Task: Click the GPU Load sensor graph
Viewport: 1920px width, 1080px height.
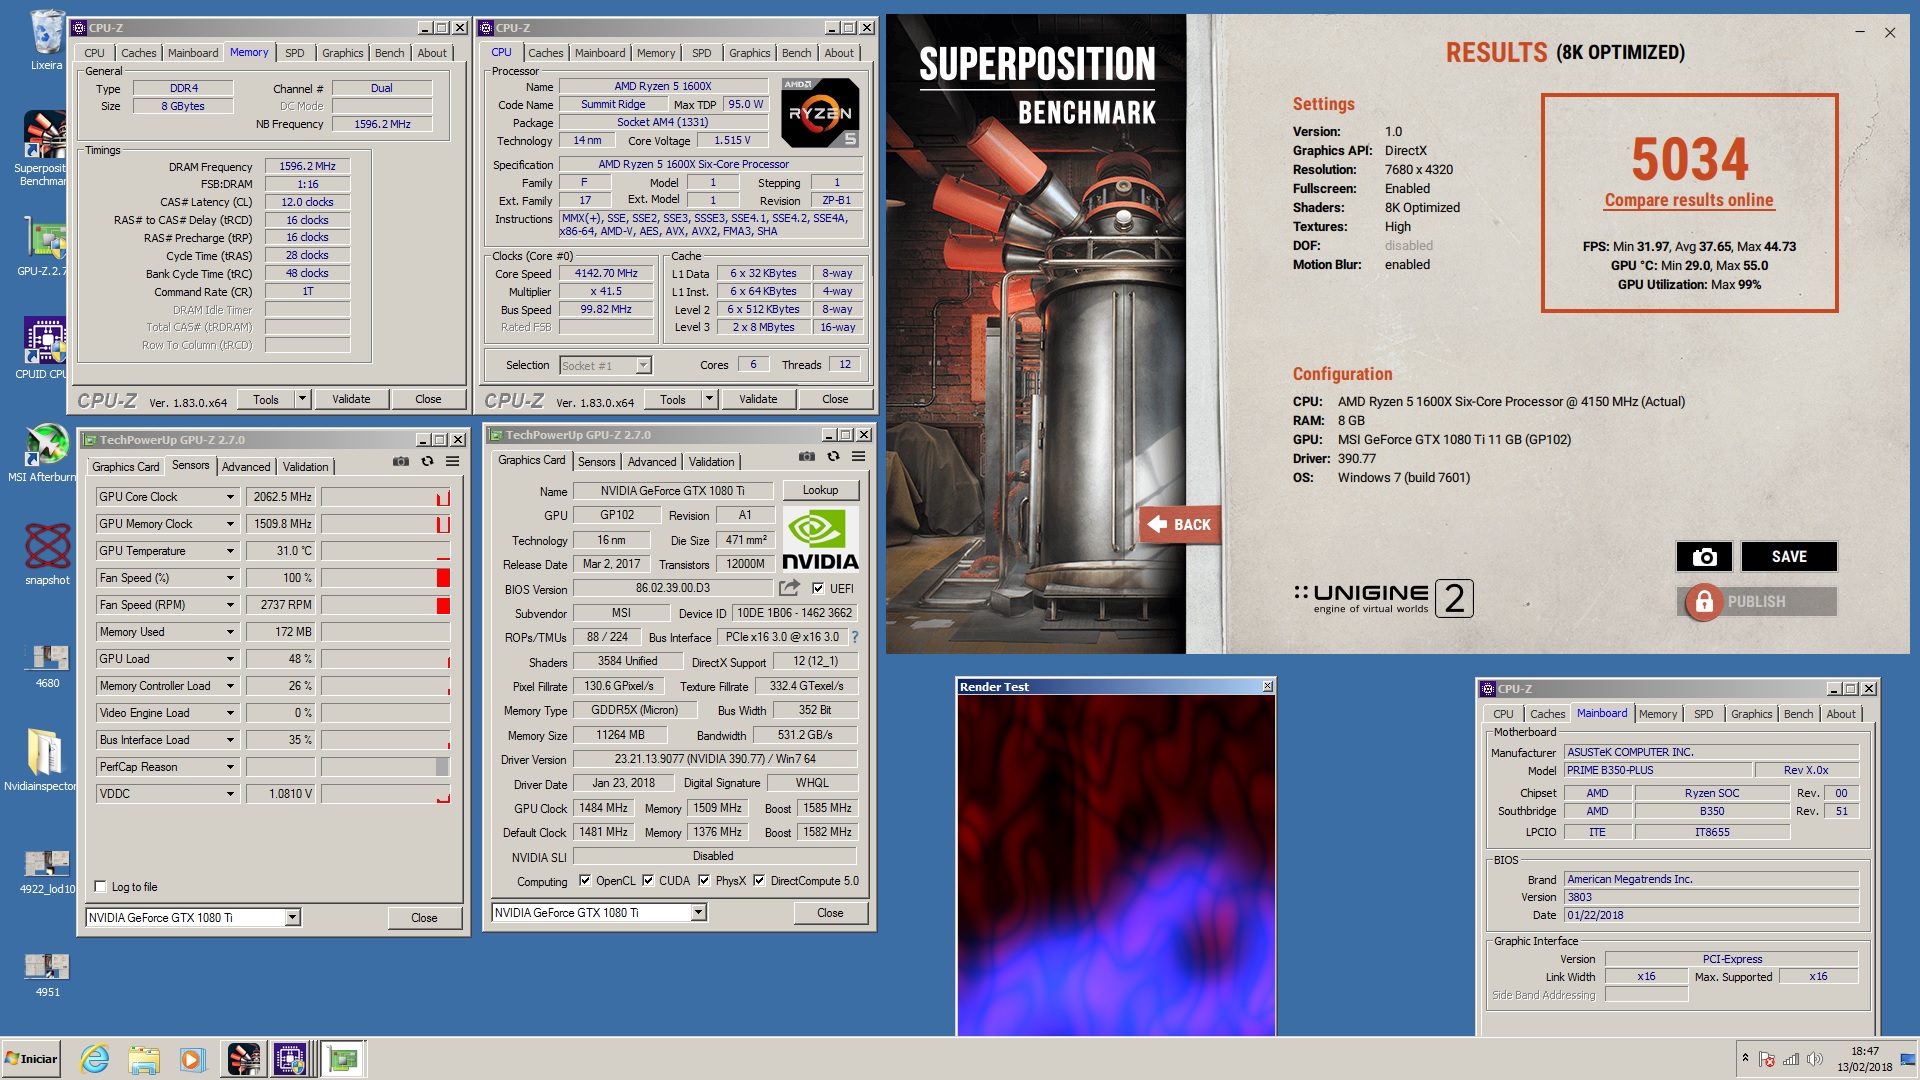Action: [385, 659]
